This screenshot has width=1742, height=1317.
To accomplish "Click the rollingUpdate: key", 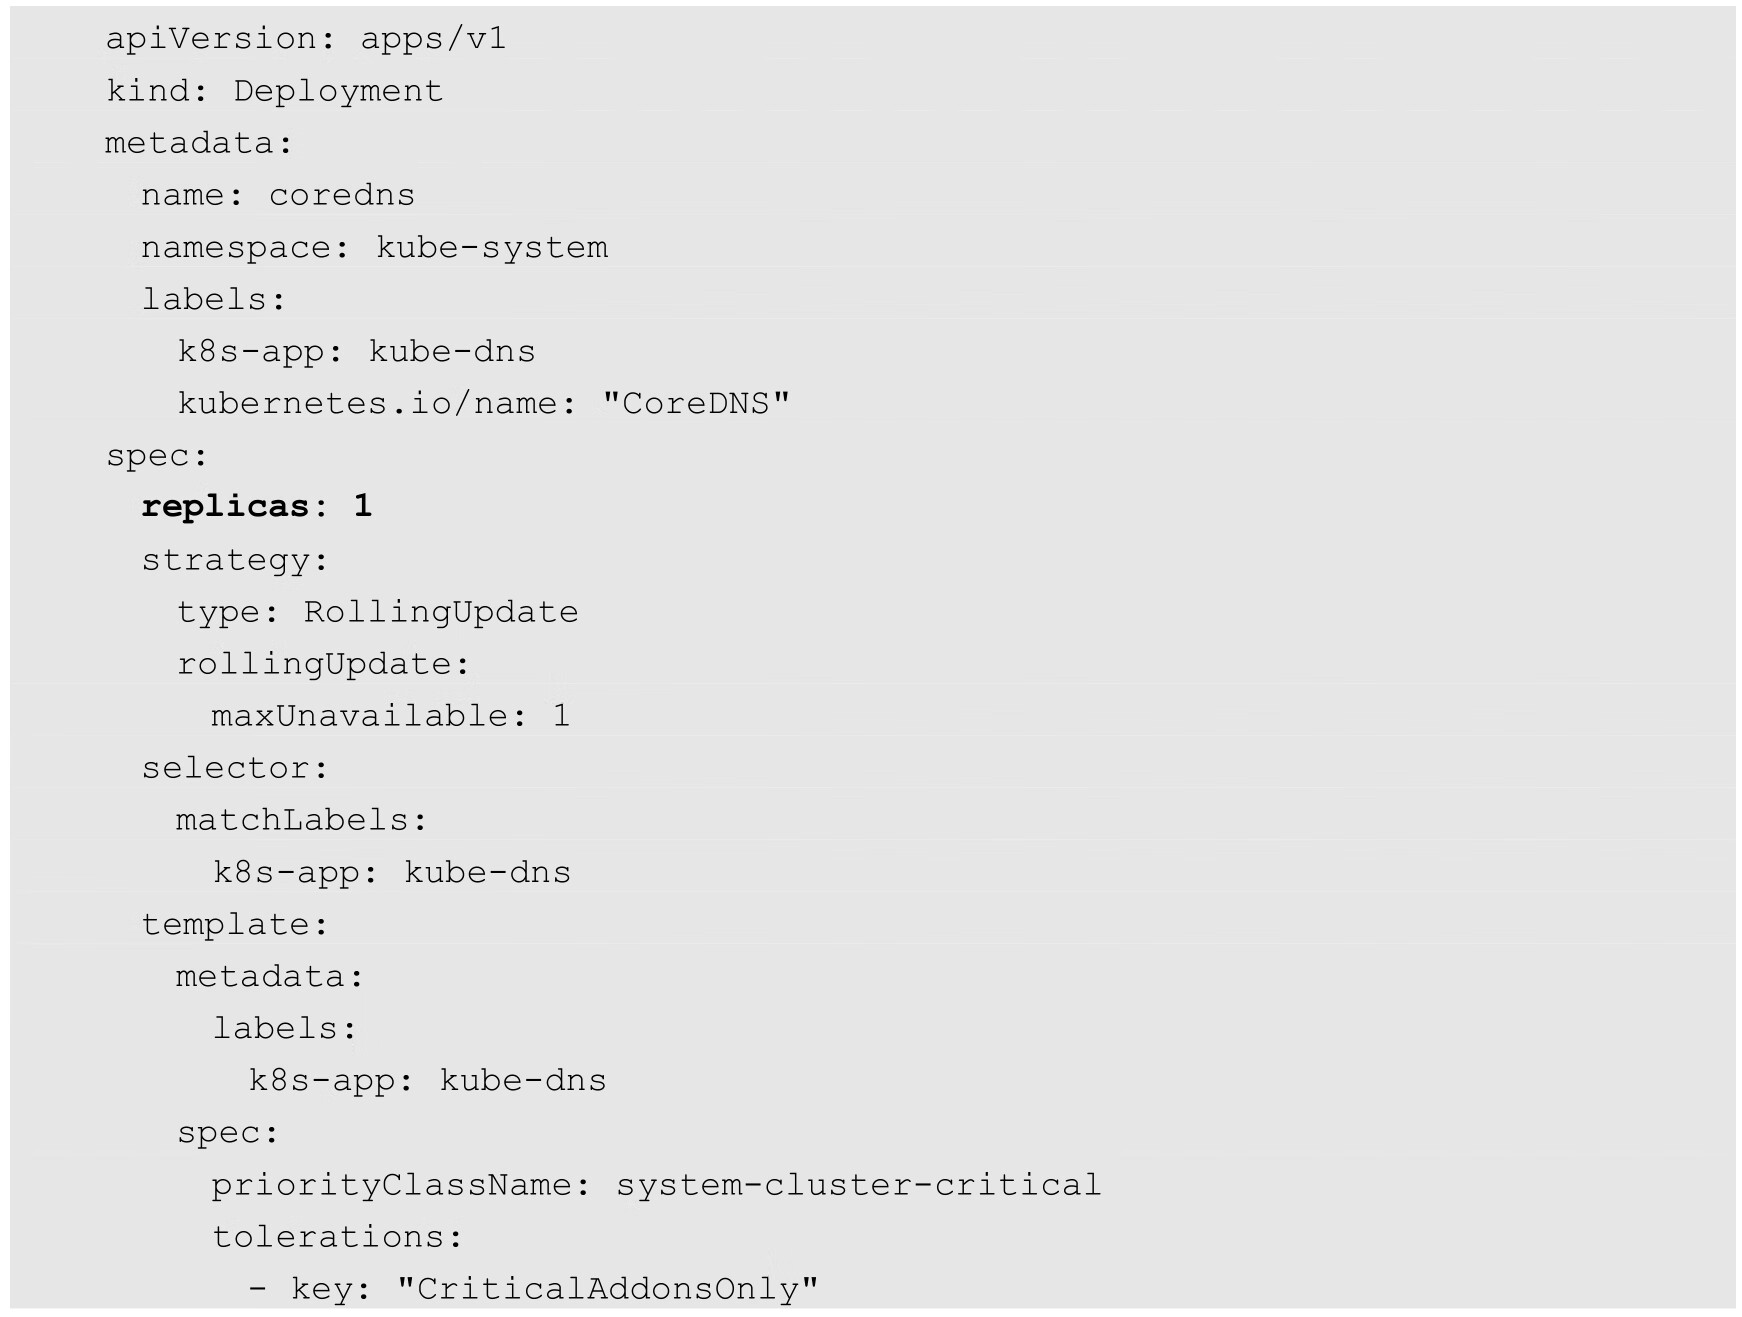I will coord(323,664).
